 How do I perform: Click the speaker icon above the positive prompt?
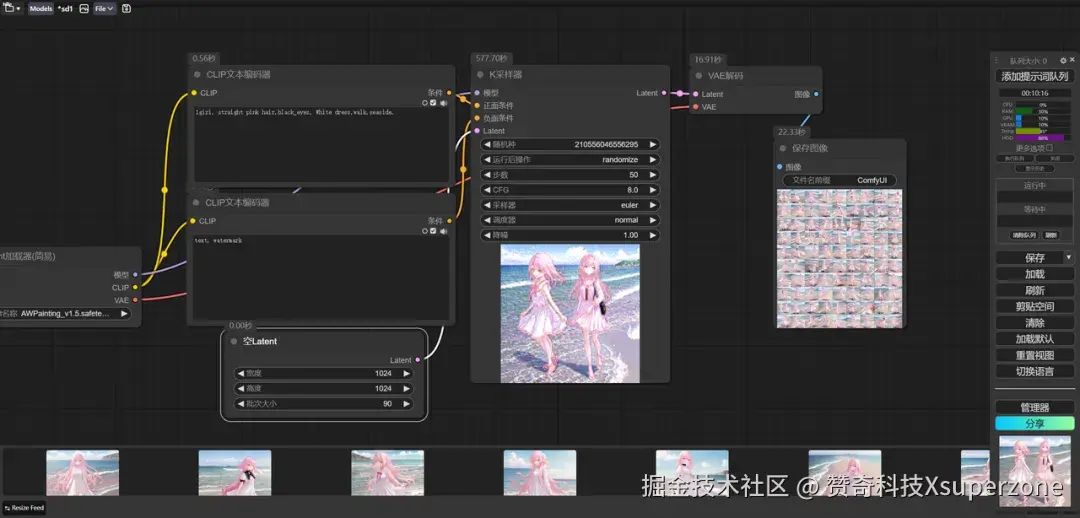(443, 103)
